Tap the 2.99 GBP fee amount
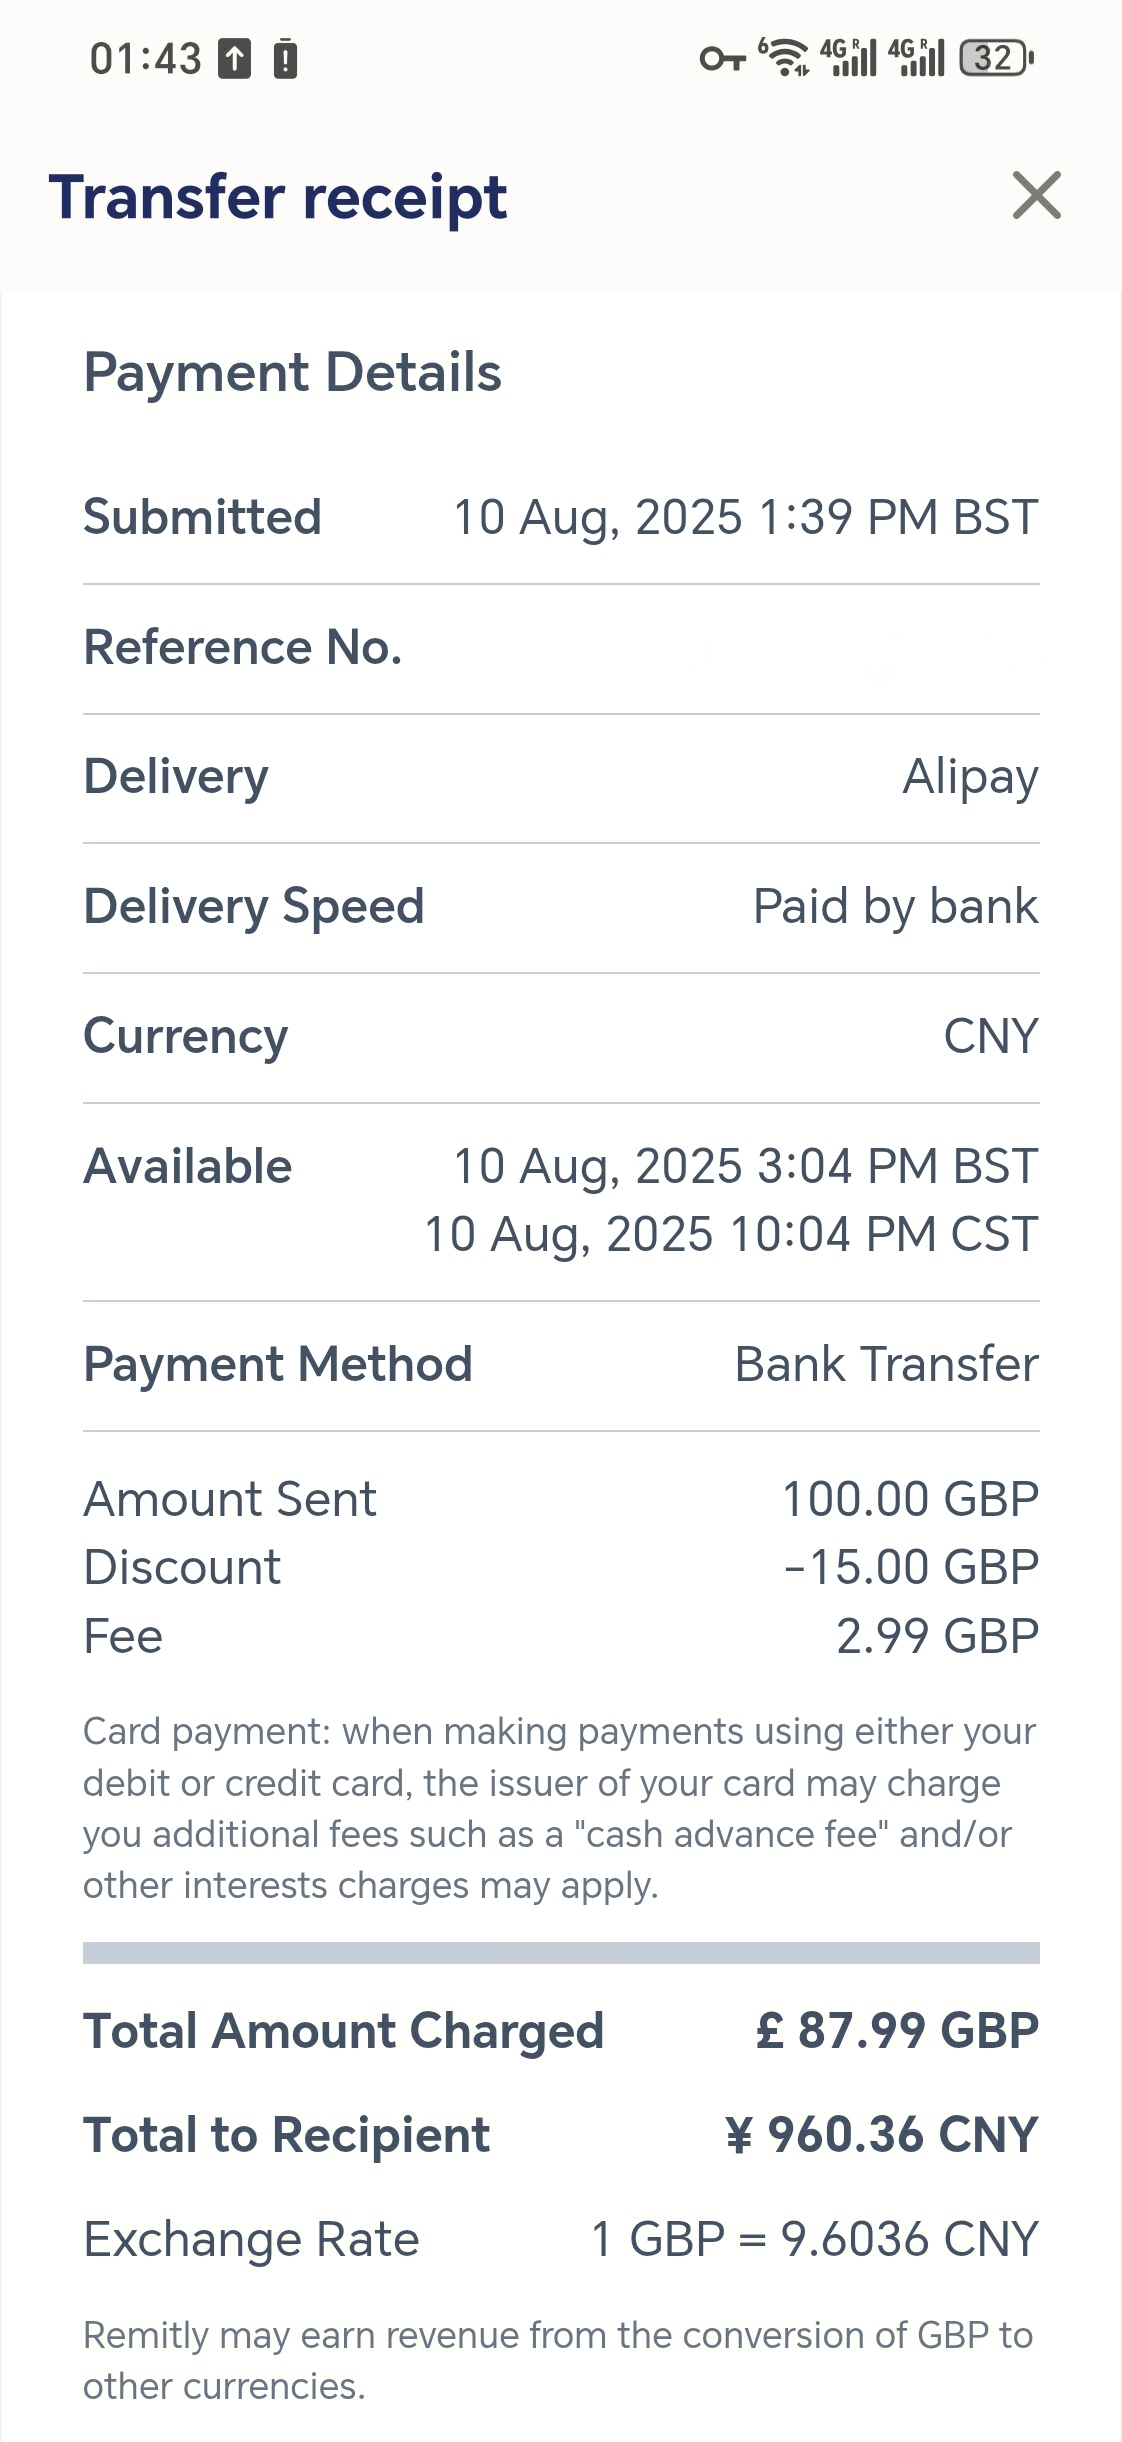Image resolution: width=1122 pixels, height=2442 pixels. coord(938,1637)
